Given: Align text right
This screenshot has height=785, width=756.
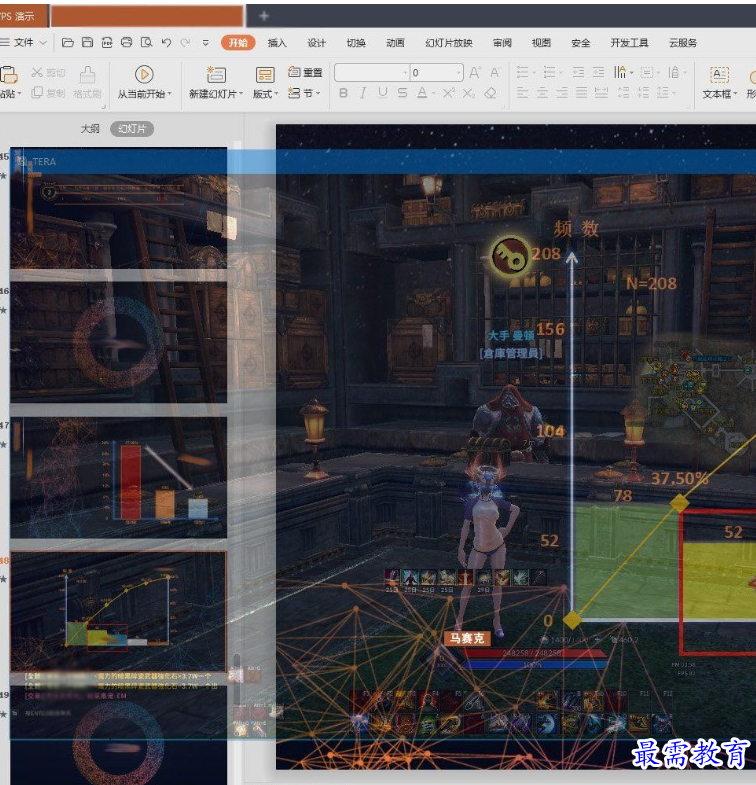Looking at the screenshot, I should coord(562,93).
